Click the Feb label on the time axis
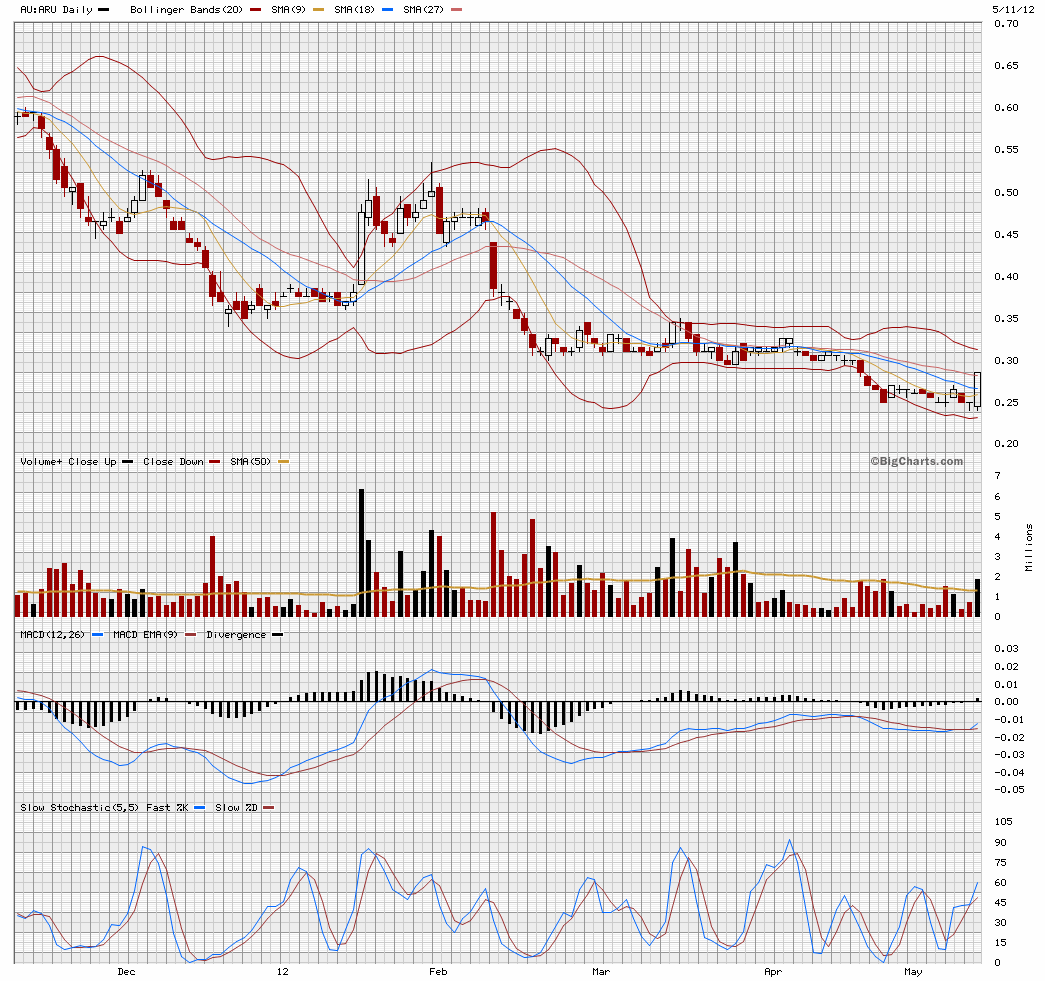The width and height of the screenshot is (1045, 981). pos(438,972)
